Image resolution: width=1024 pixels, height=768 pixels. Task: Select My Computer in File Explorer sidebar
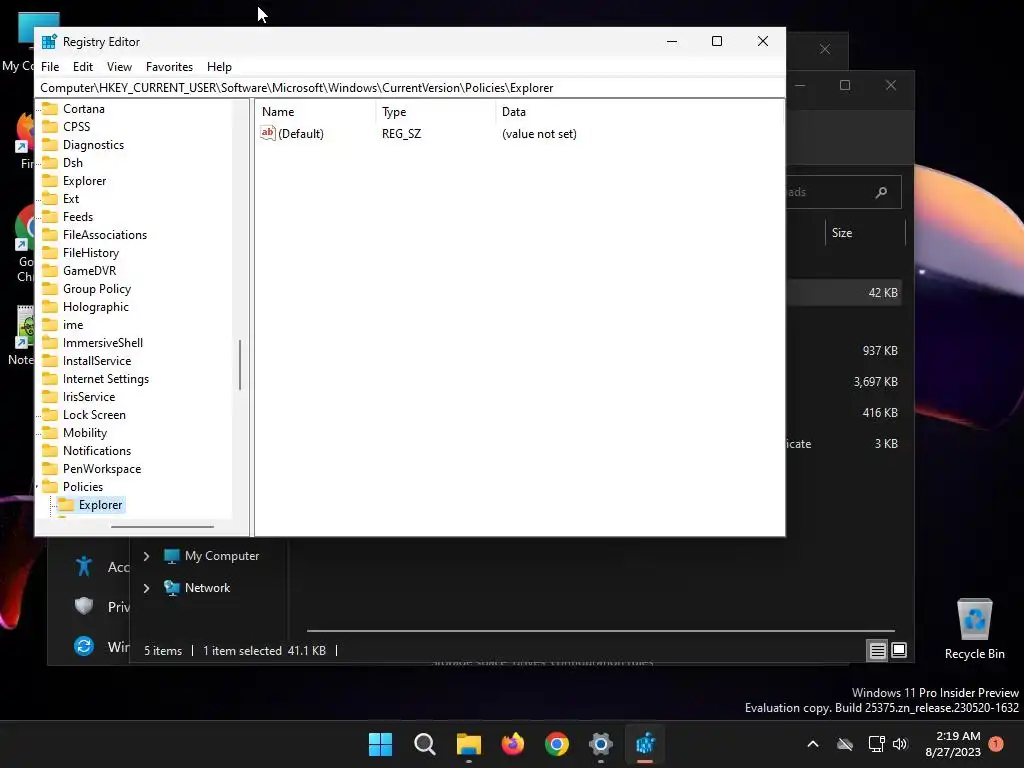click(x=221, y=556)
